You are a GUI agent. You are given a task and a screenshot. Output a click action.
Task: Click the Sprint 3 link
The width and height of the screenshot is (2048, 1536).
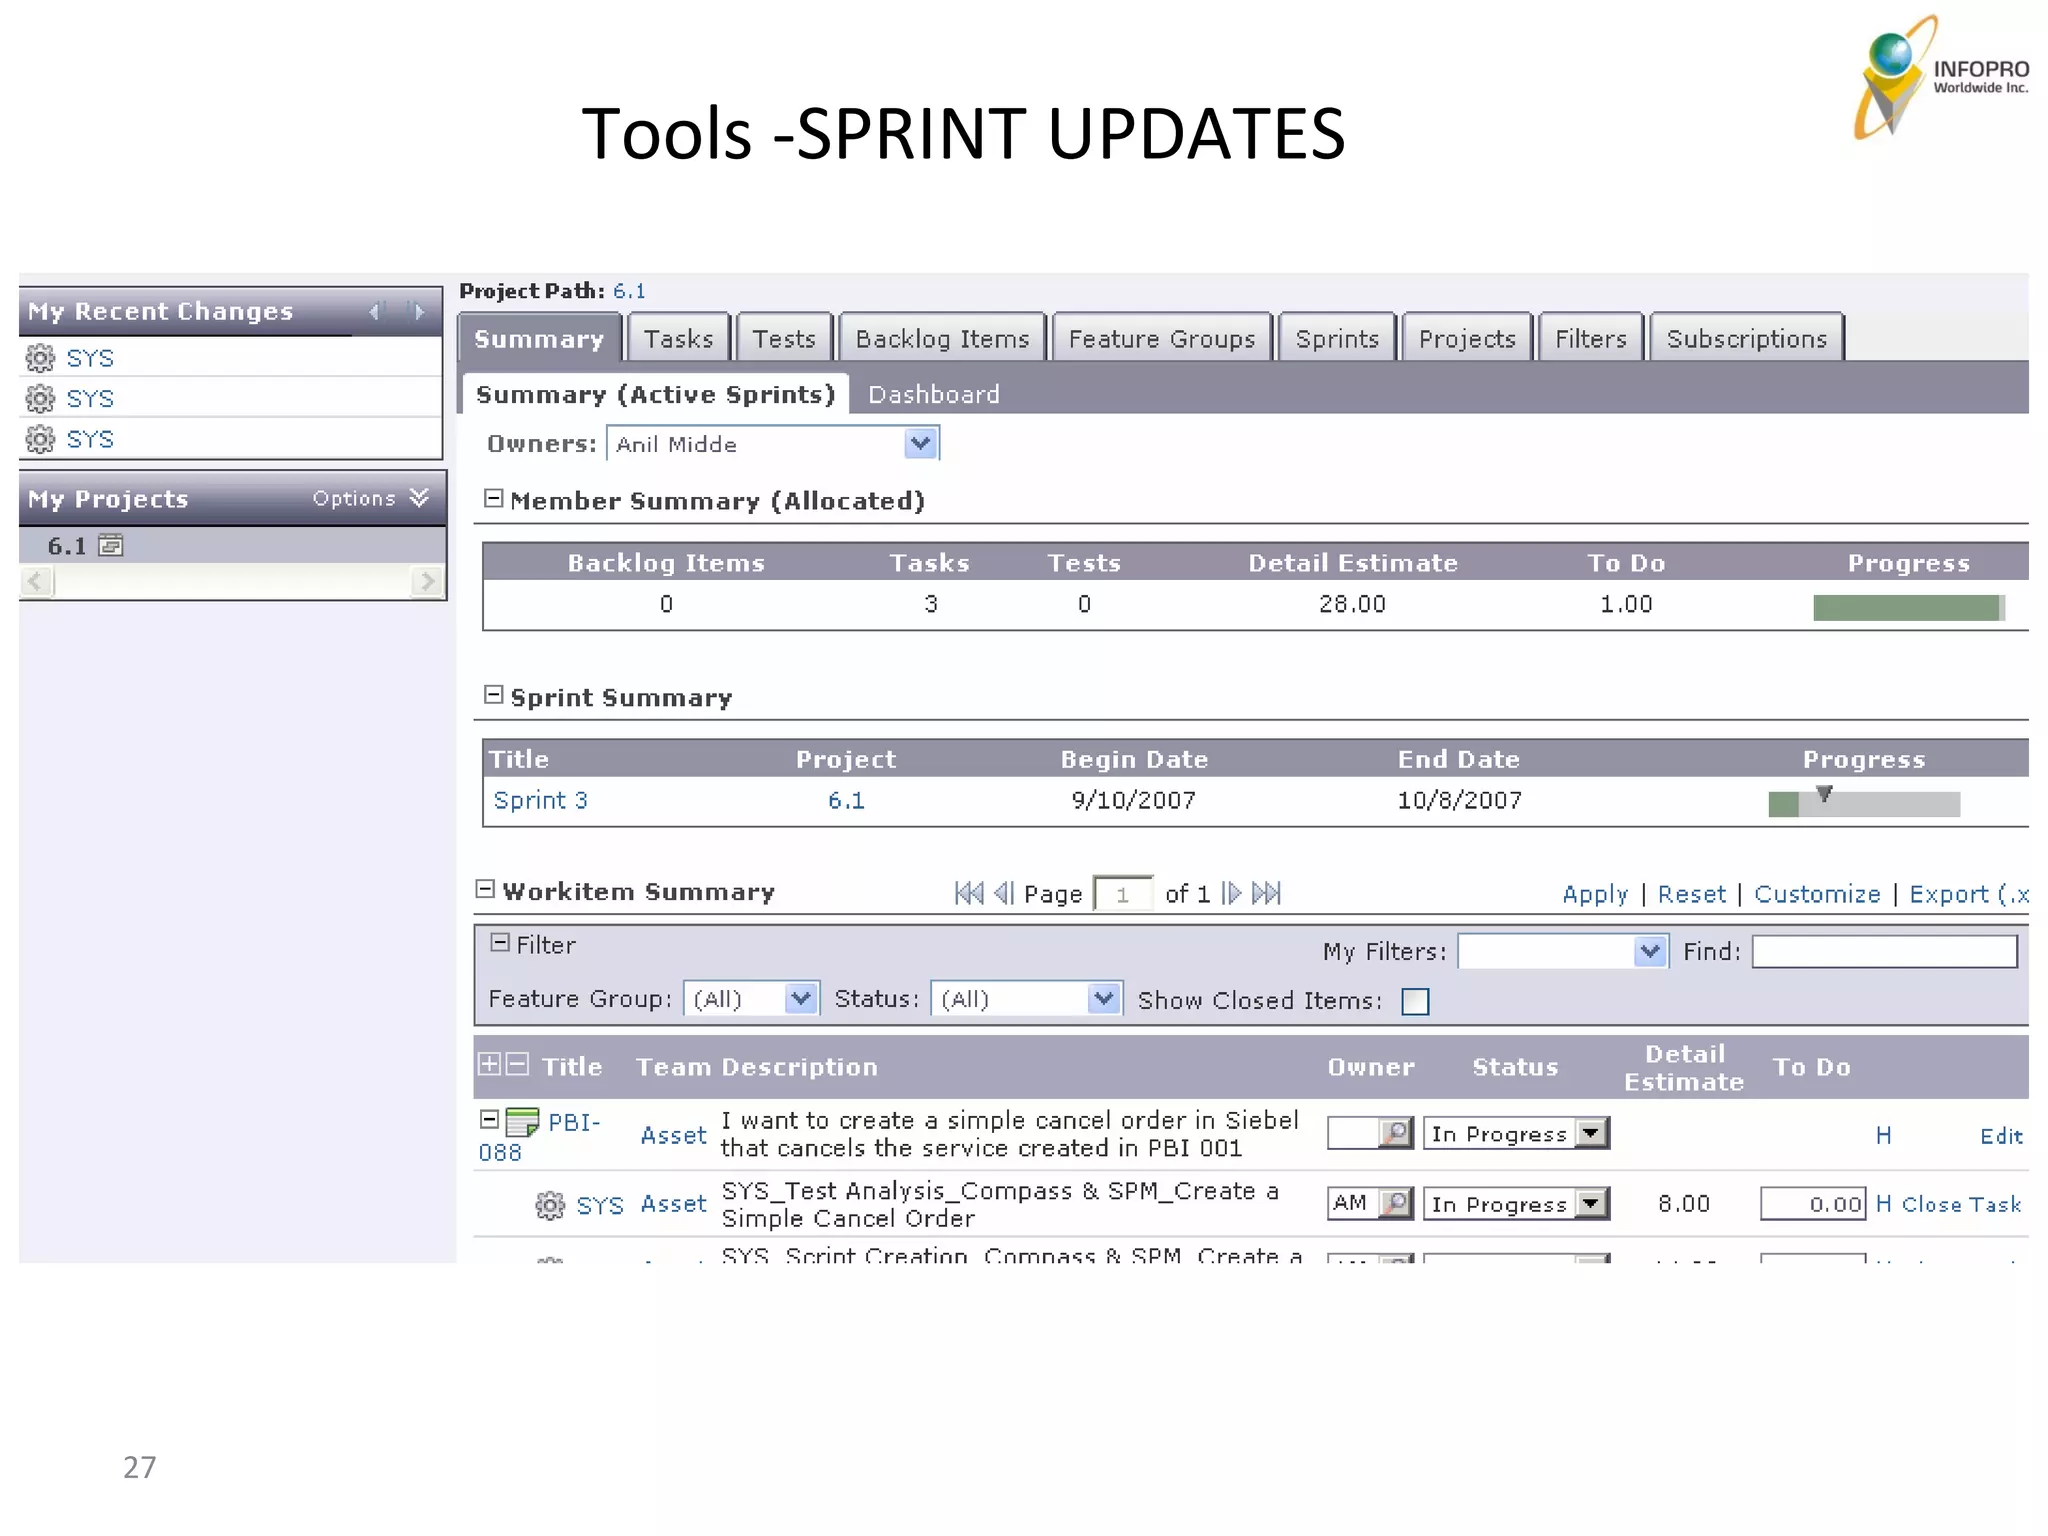540,800
